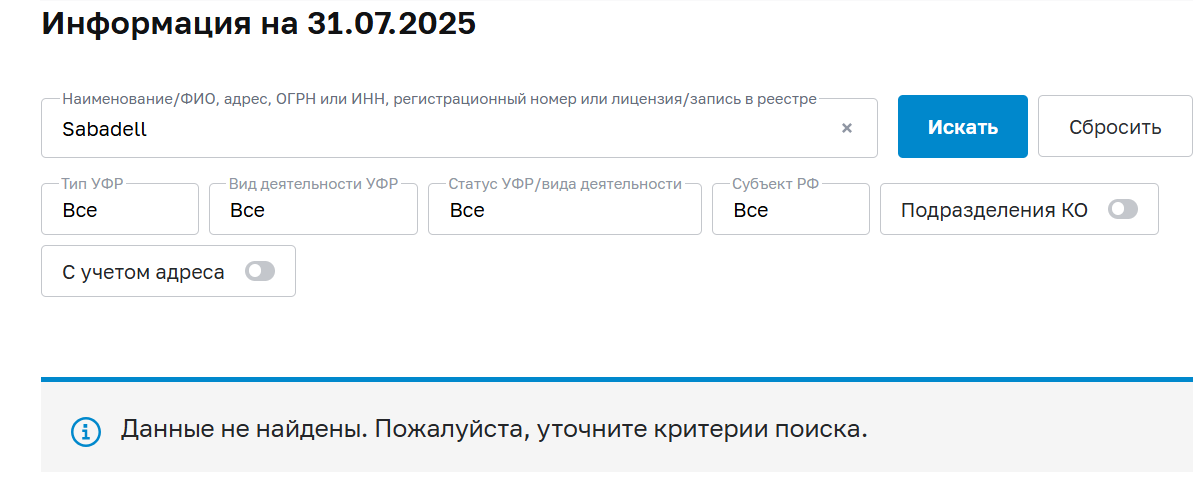The height and width of the screenshot is (484, 1193).
Task: Enable the С учетом адреса switch
Action: pyautogui.click(x=260, y=271)
